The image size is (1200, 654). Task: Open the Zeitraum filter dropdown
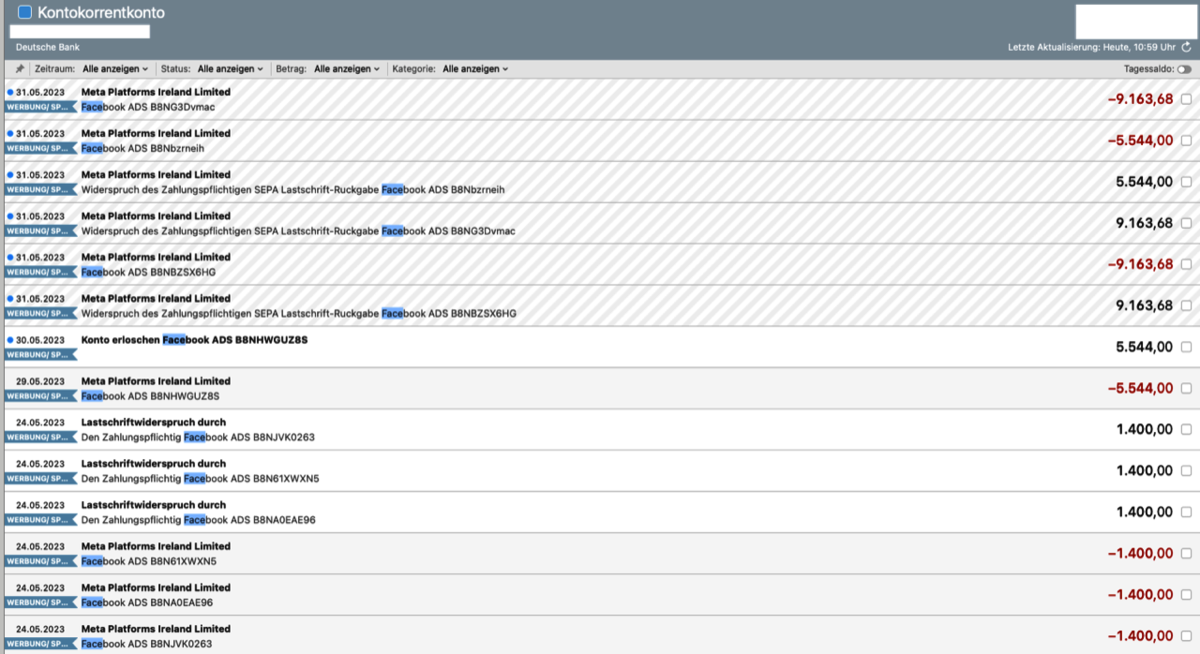115,69
